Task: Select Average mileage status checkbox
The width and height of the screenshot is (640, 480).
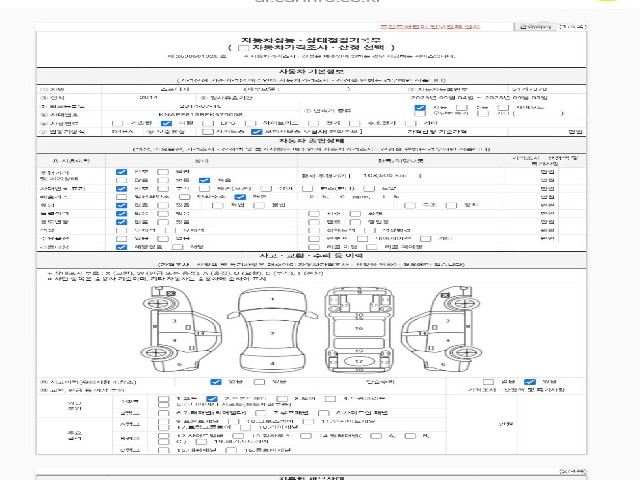Action: point(163,180)
